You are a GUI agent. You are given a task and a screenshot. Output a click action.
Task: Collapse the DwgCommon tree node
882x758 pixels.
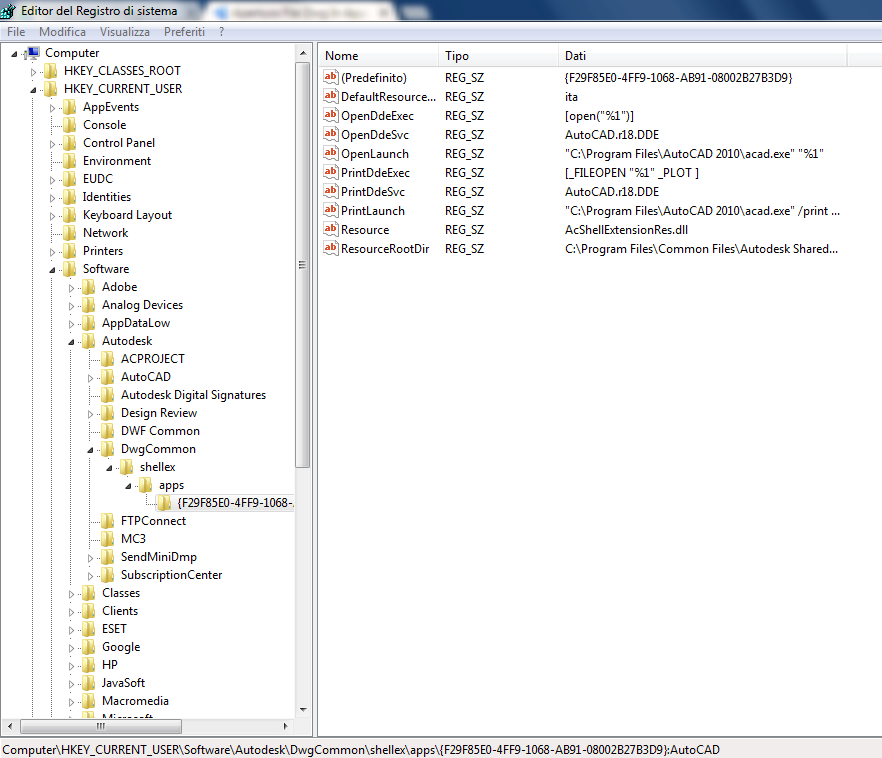pos(91,449)
